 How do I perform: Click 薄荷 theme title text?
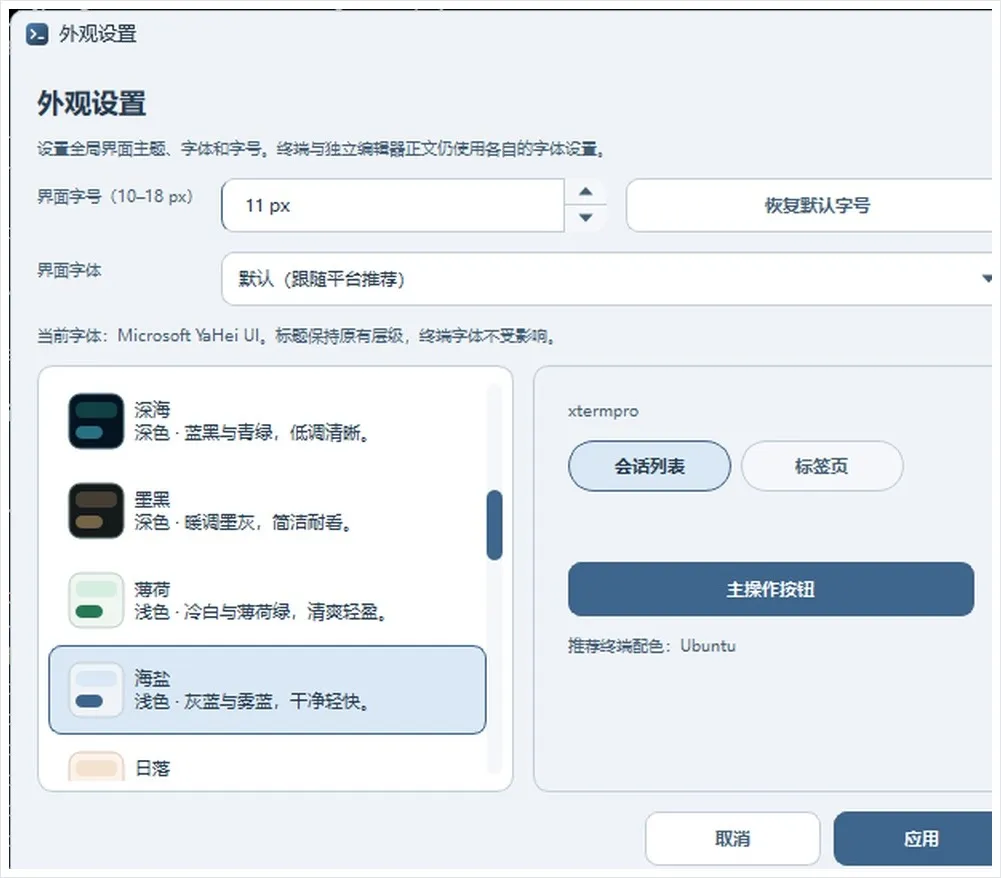(x=152, y=589)
